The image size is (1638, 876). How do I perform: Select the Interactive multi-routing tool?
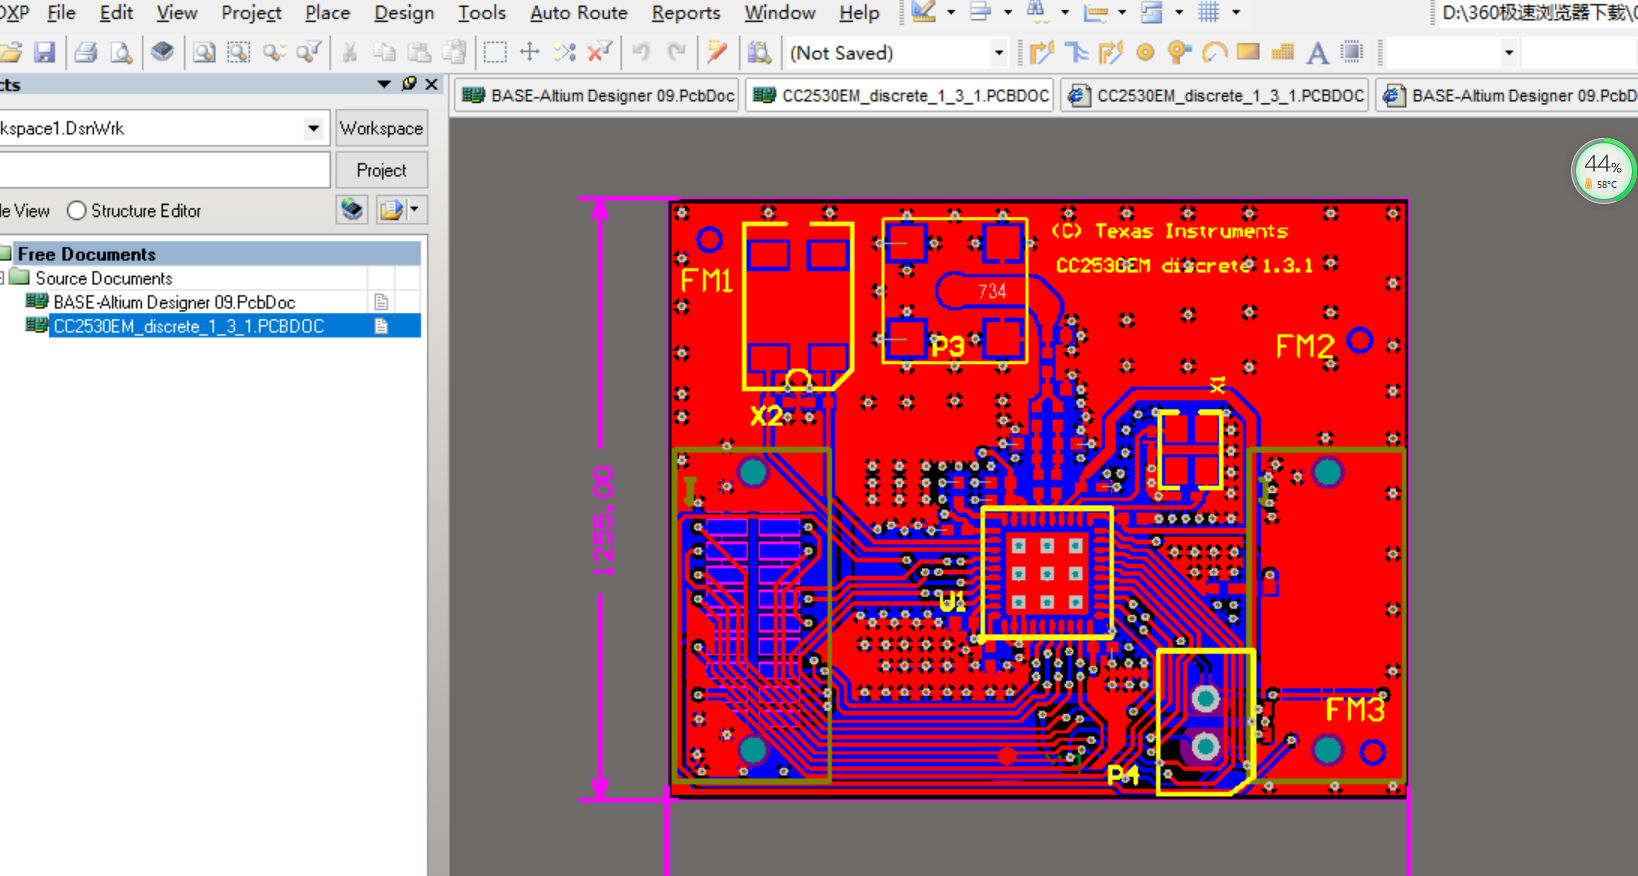[x=1110, y=52]
